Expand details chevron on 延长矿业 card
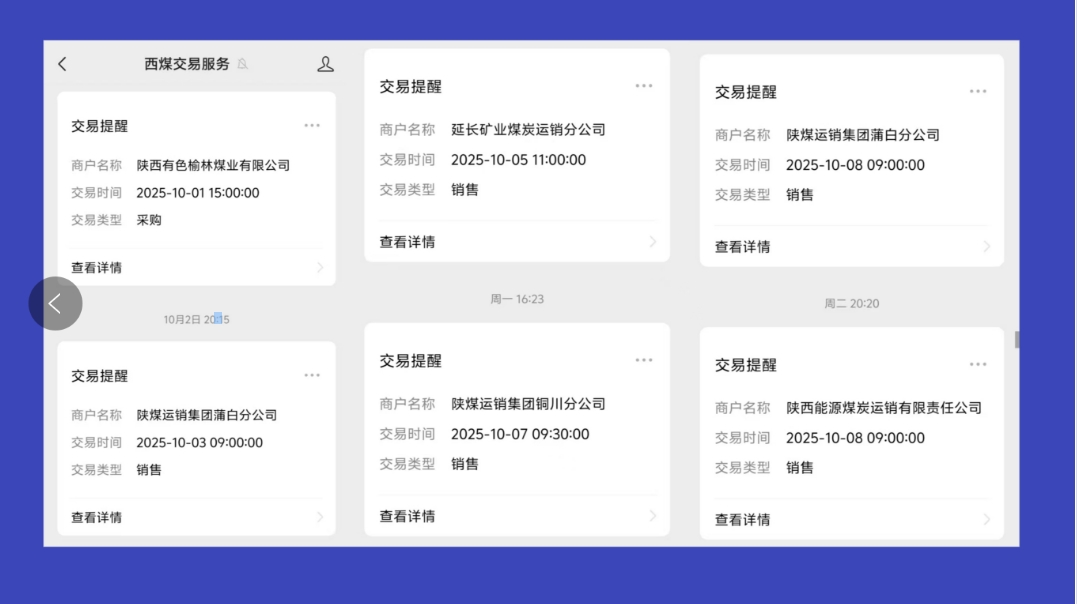The width and height of the screenshot is (1077, 604). pyautogui.click(x=653, y=242)
